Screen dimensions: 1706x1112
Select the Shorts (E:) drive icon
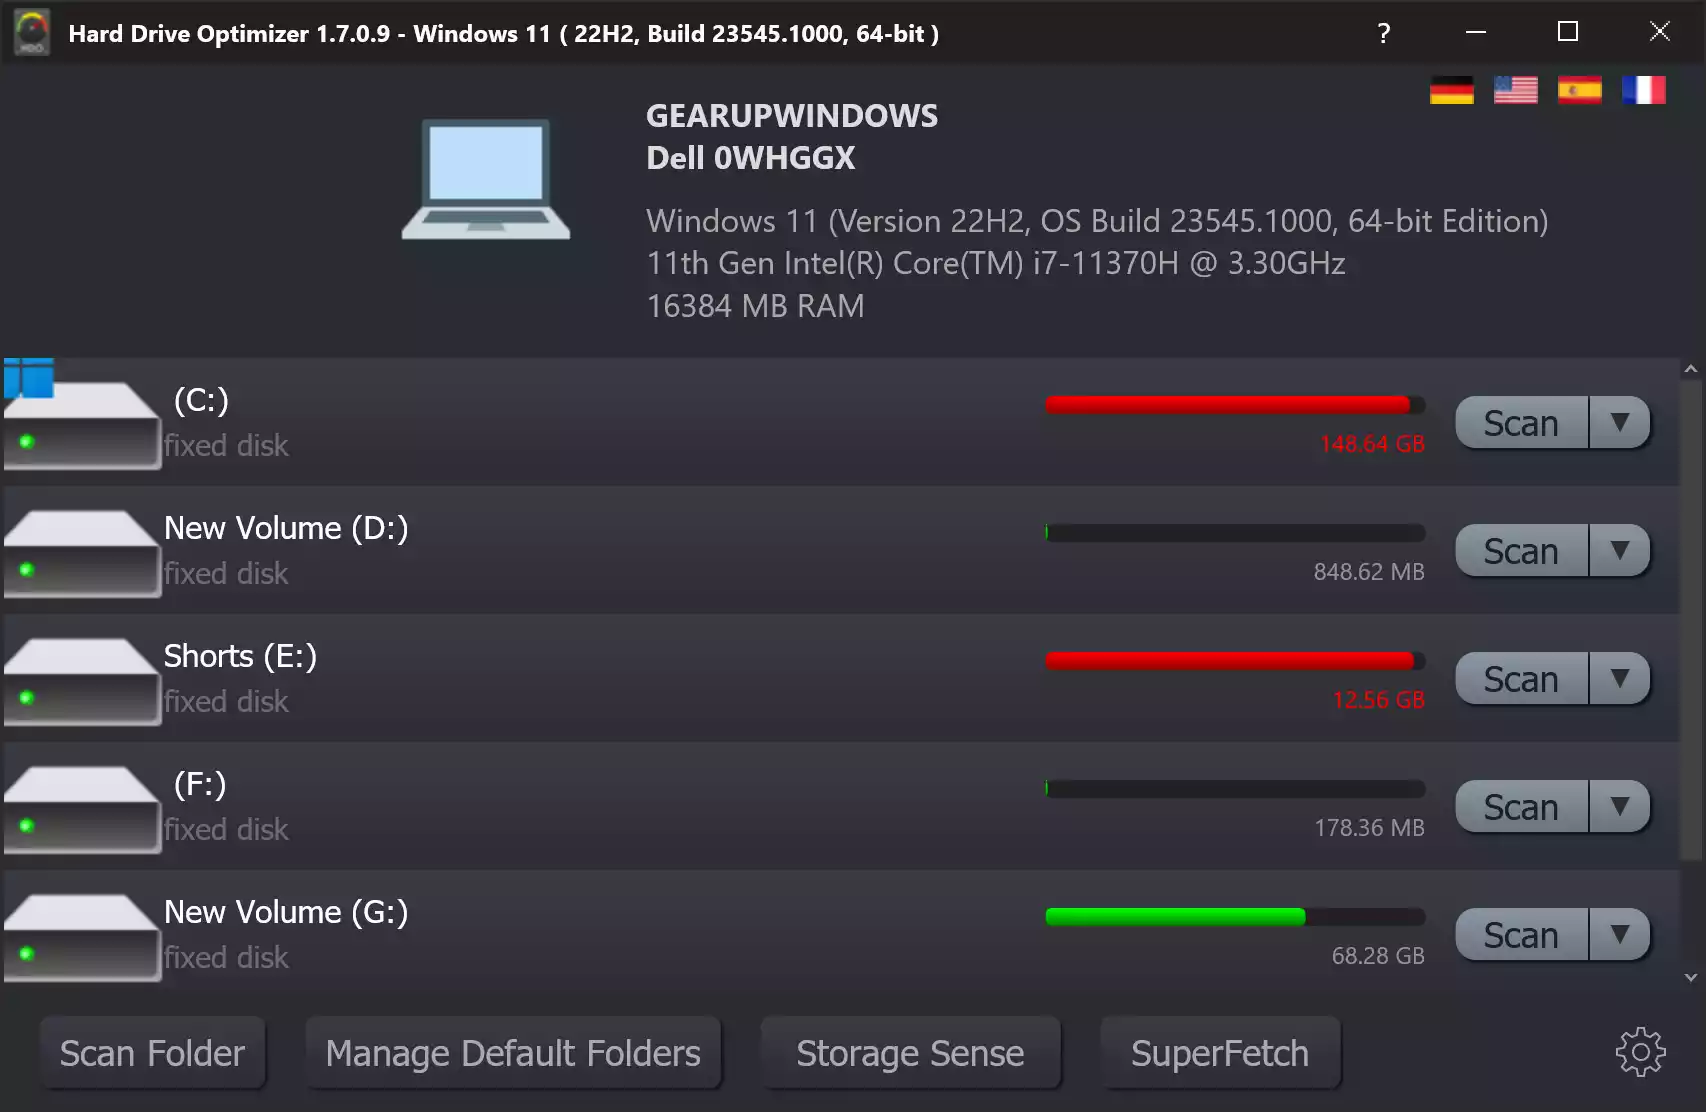coord(82,681)
